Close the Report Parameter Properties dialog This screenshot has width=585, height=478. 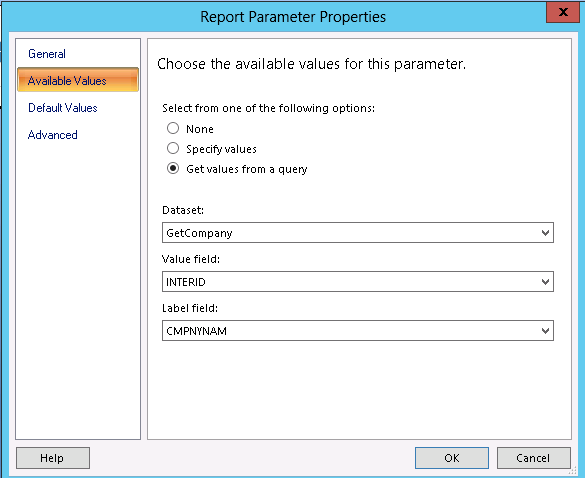click(563, 12)
